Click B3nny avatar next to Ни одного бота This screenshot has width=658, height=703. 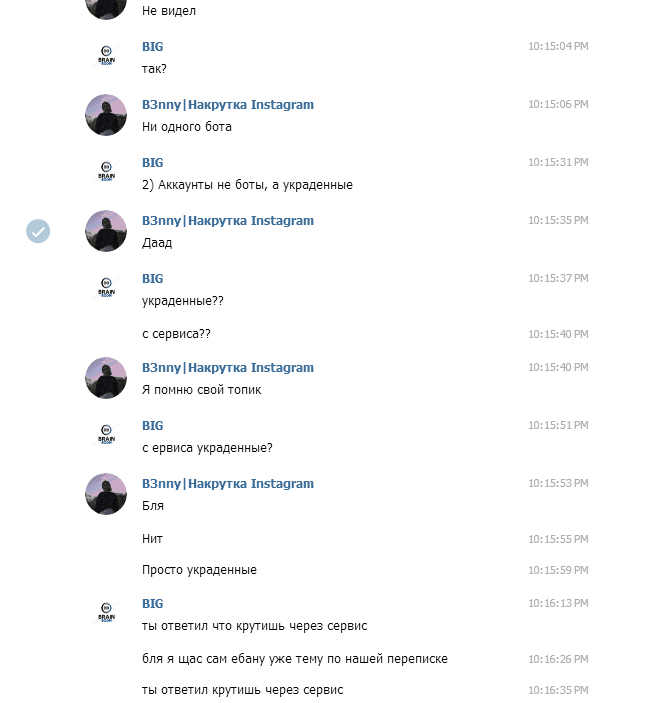(x=106, y=115)
